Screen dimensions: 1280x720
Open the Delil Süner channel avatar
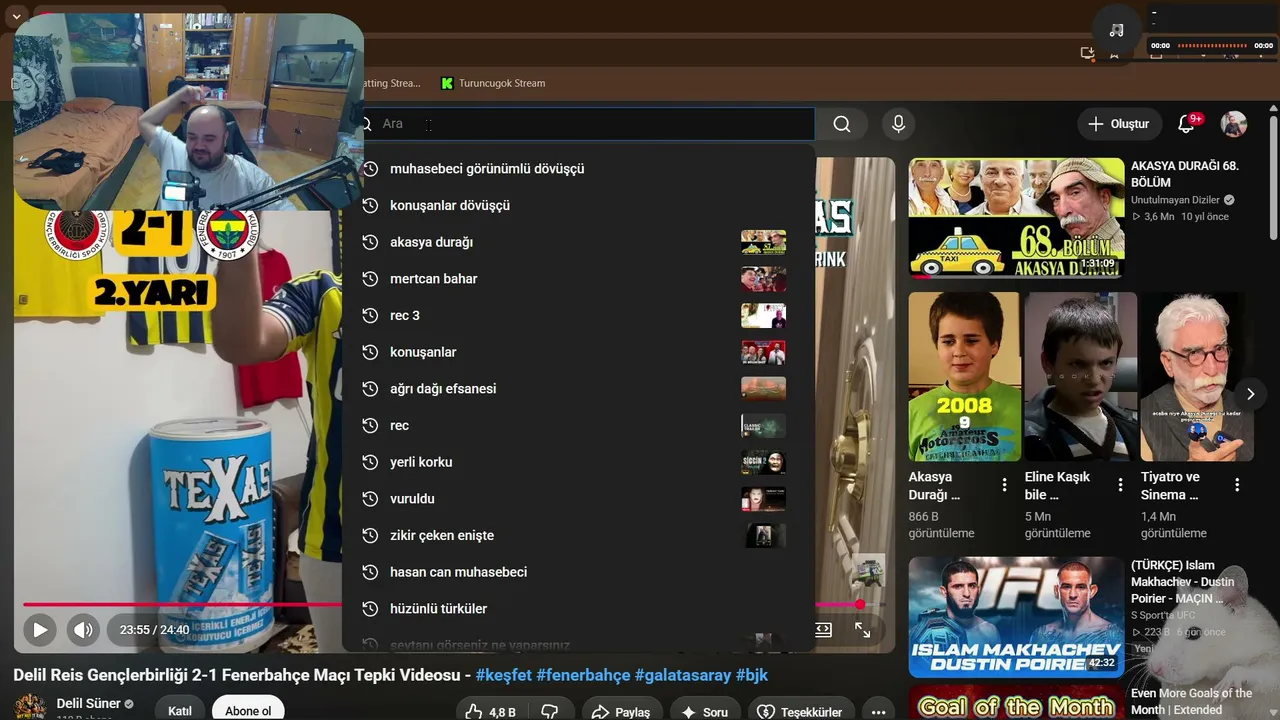pyautogui.click(x=29, y=707)
